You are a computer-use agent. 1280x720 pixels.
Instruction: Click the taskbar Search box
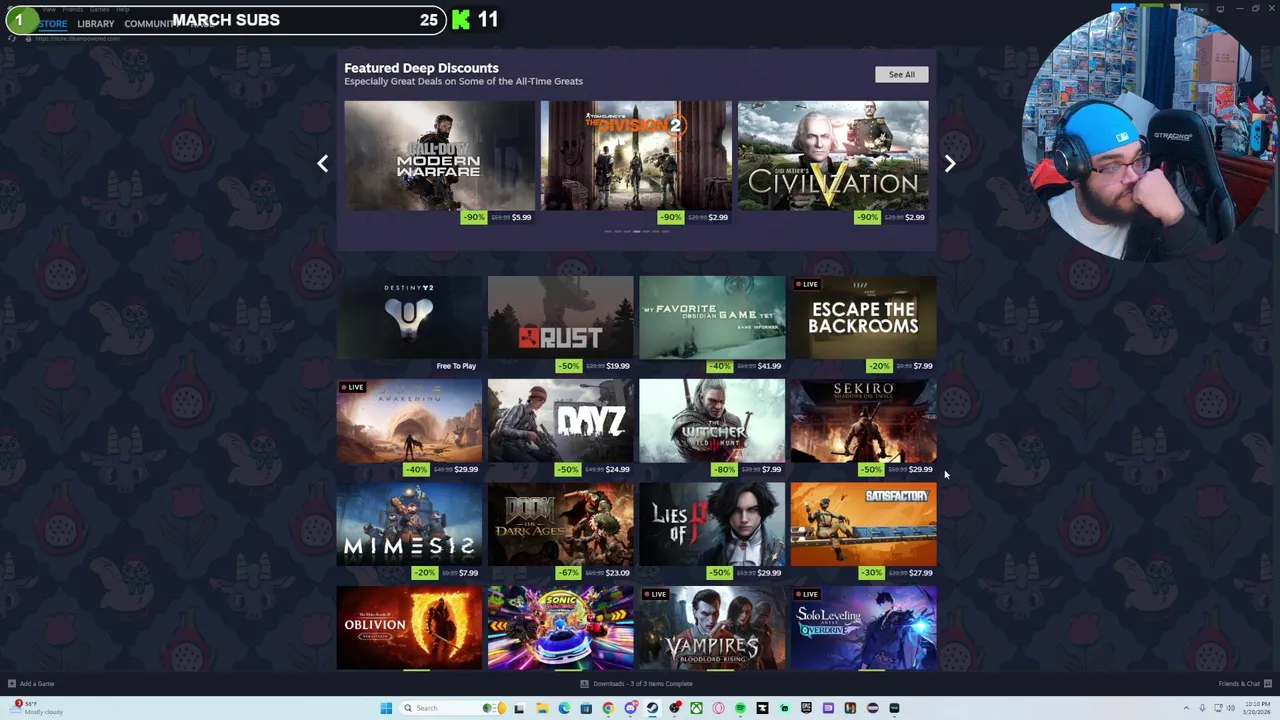point(453,708)
